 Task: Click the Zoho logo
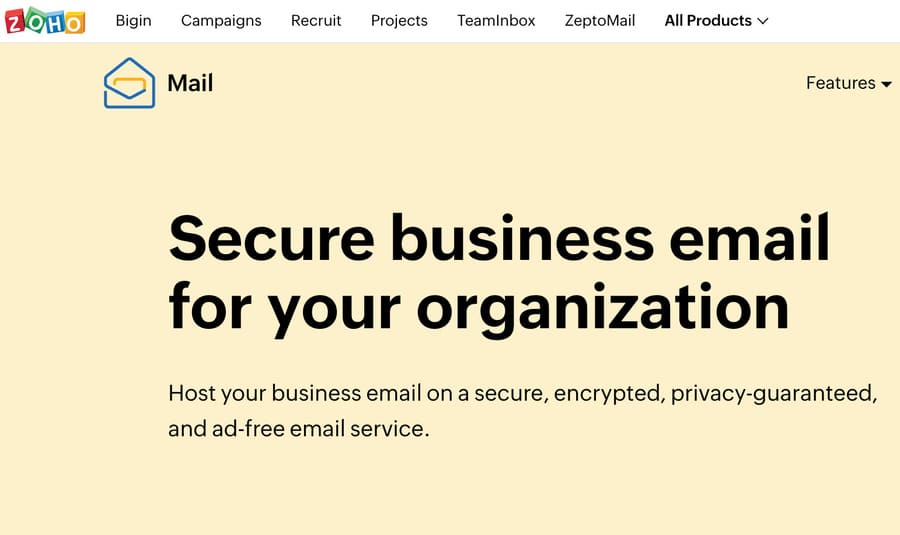click(46, 20)
